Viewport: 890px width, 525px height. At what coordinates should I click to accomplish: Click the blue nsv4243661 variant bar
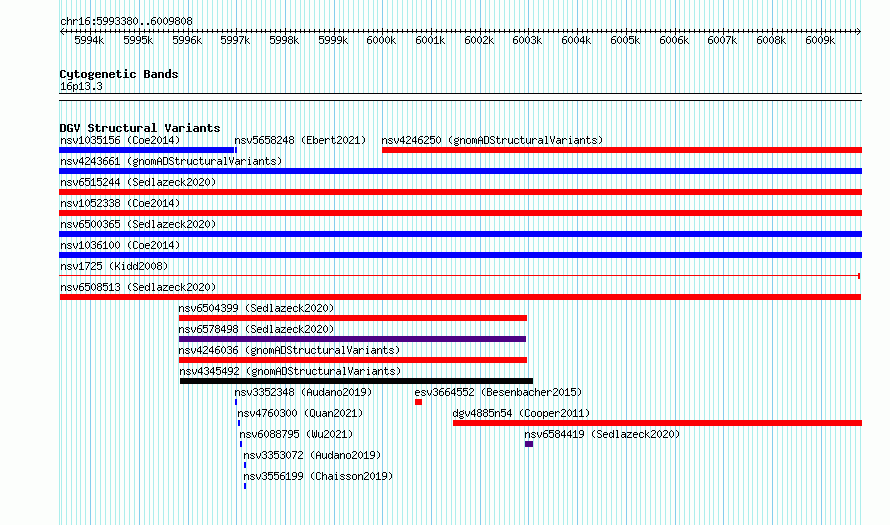(x=460, y=171)
